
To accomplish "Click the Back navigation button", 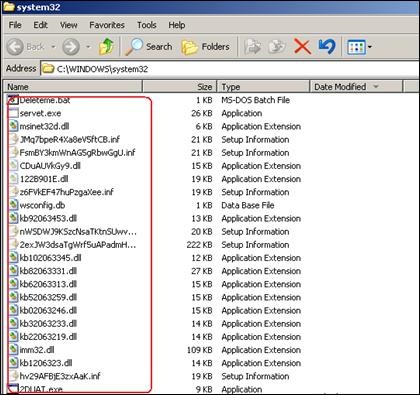I will [x=26, y=47].
